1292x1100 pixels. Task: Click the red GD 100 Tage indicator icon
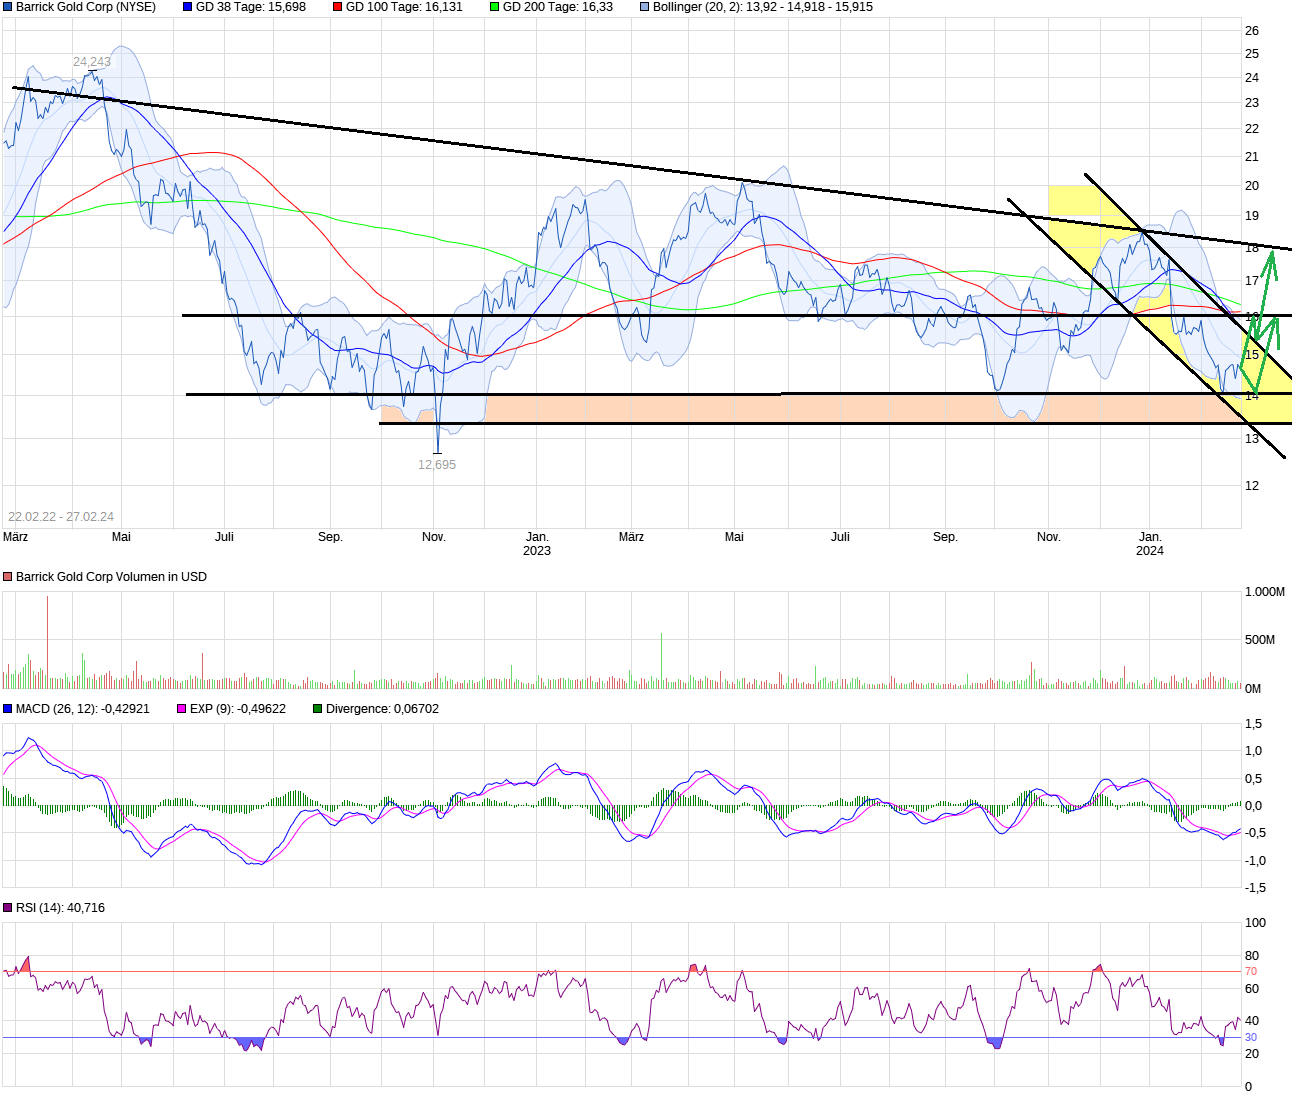coord(339,8)
